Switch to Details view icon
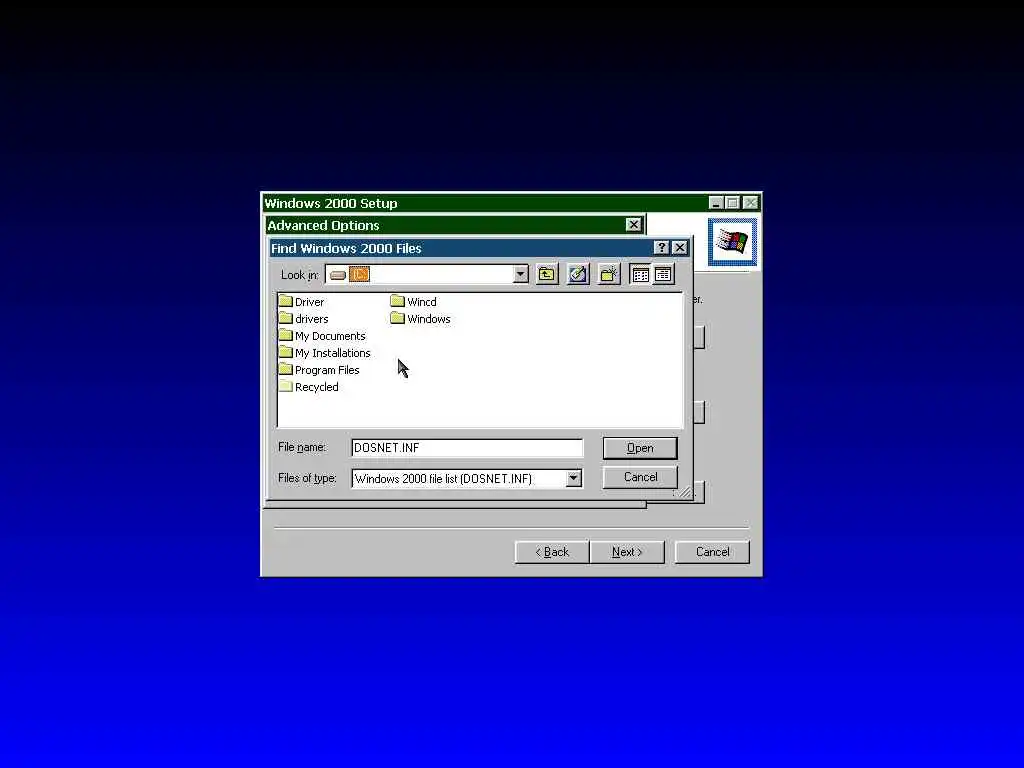The image size is (1024, 768). coord(663,274)
